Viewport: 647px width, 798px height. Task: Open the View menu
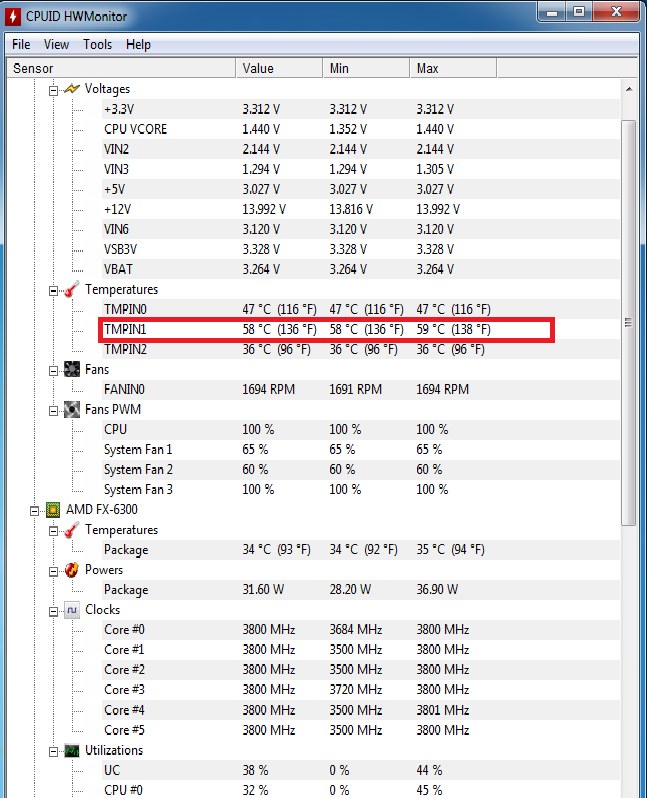click(57, 45)
